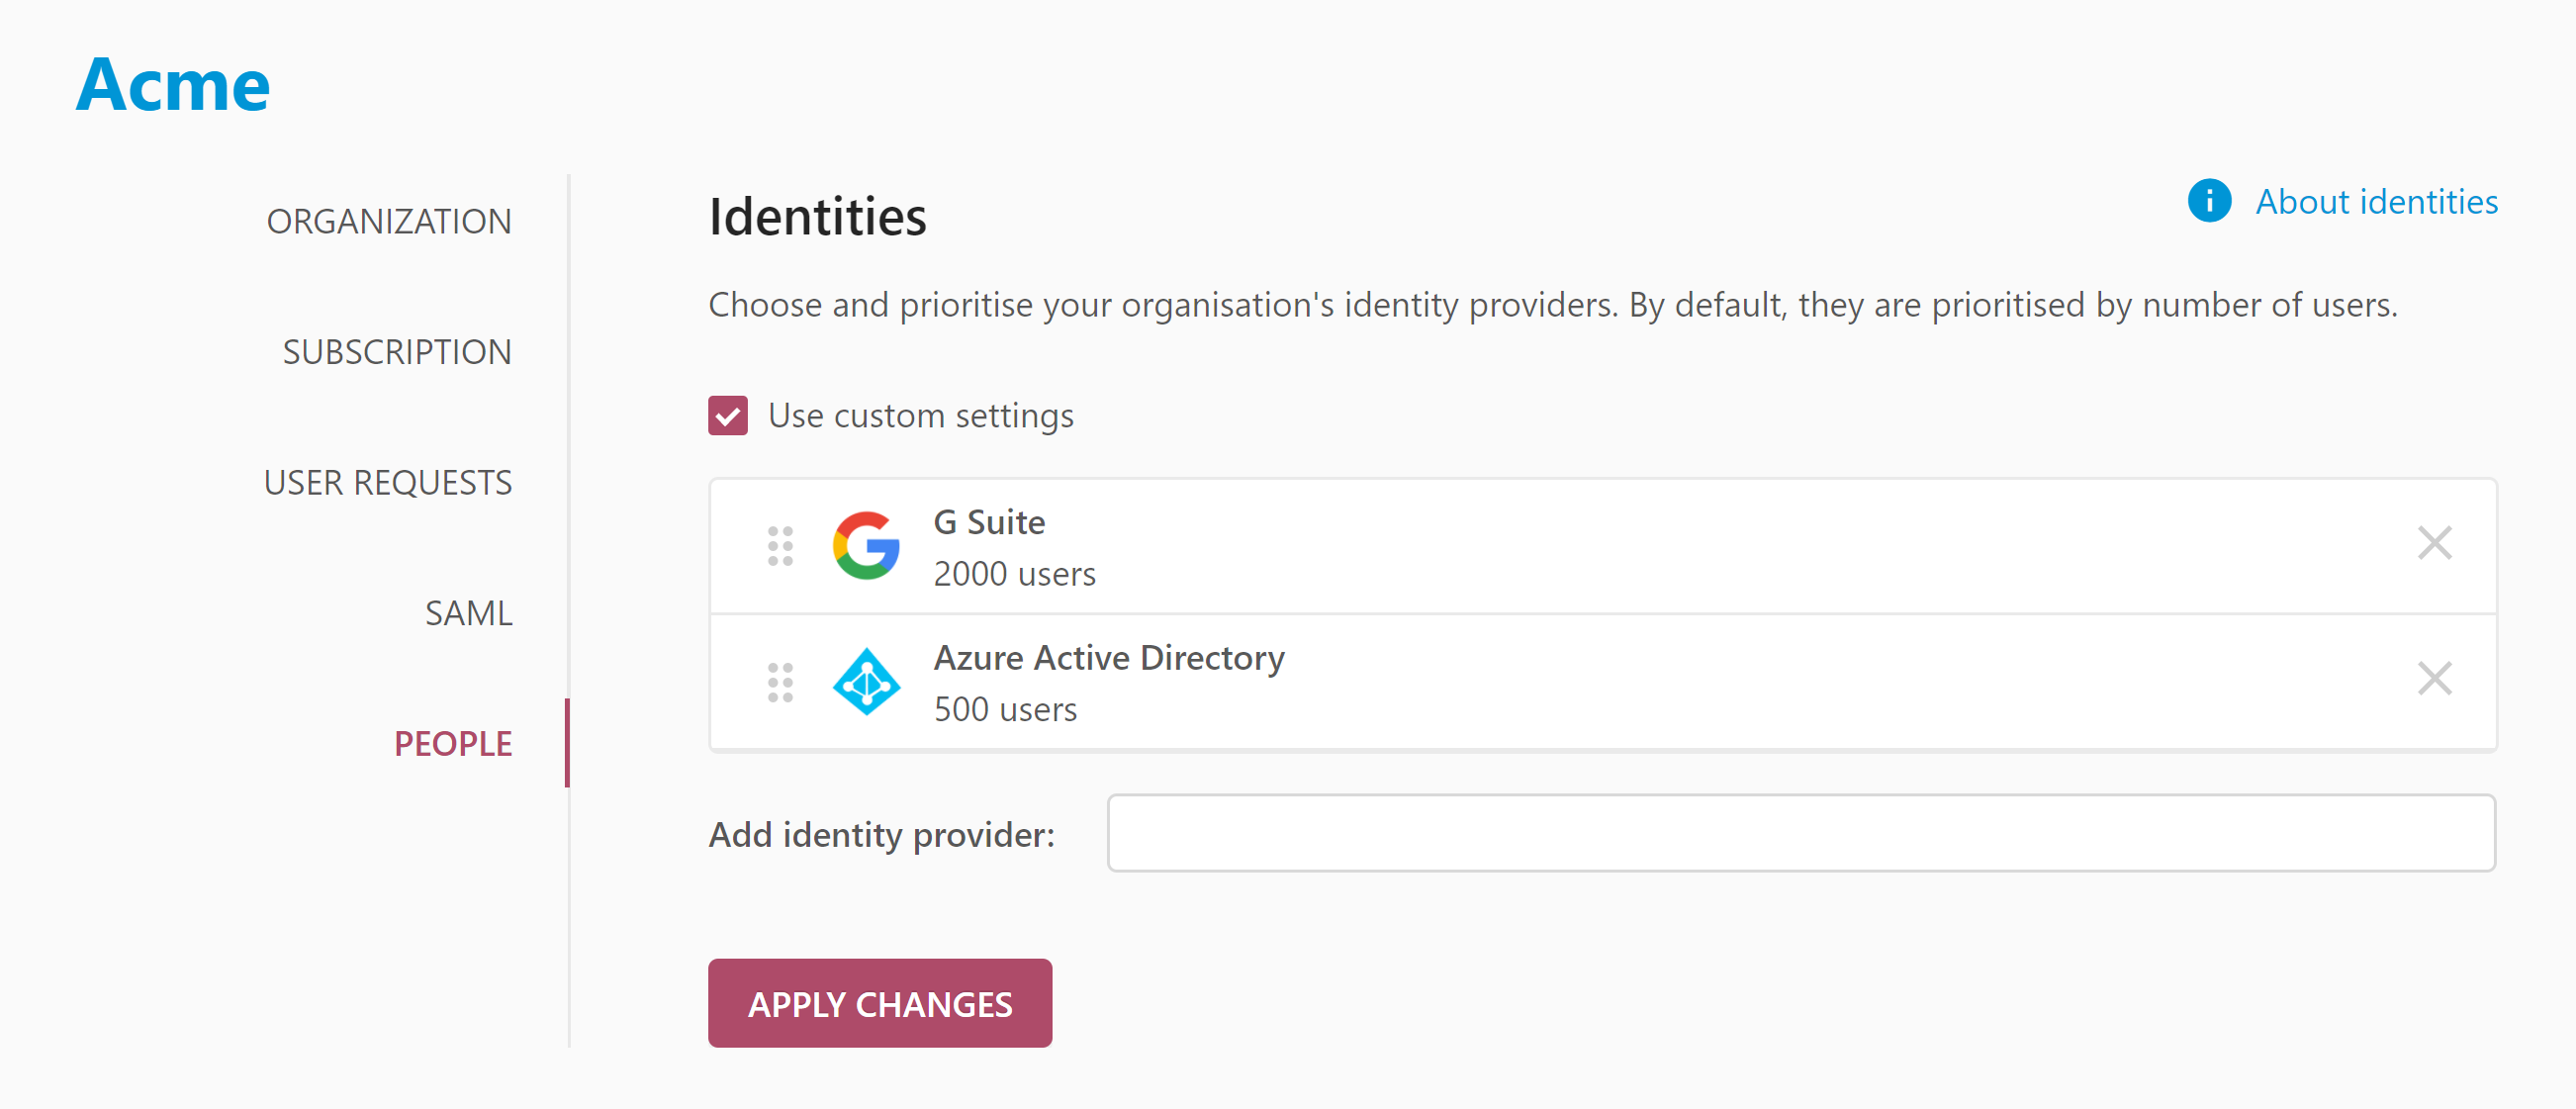The height and width of the screenshot is (1109, 2576).
Task: Select the SAML sidebar item
Action: 468,613
